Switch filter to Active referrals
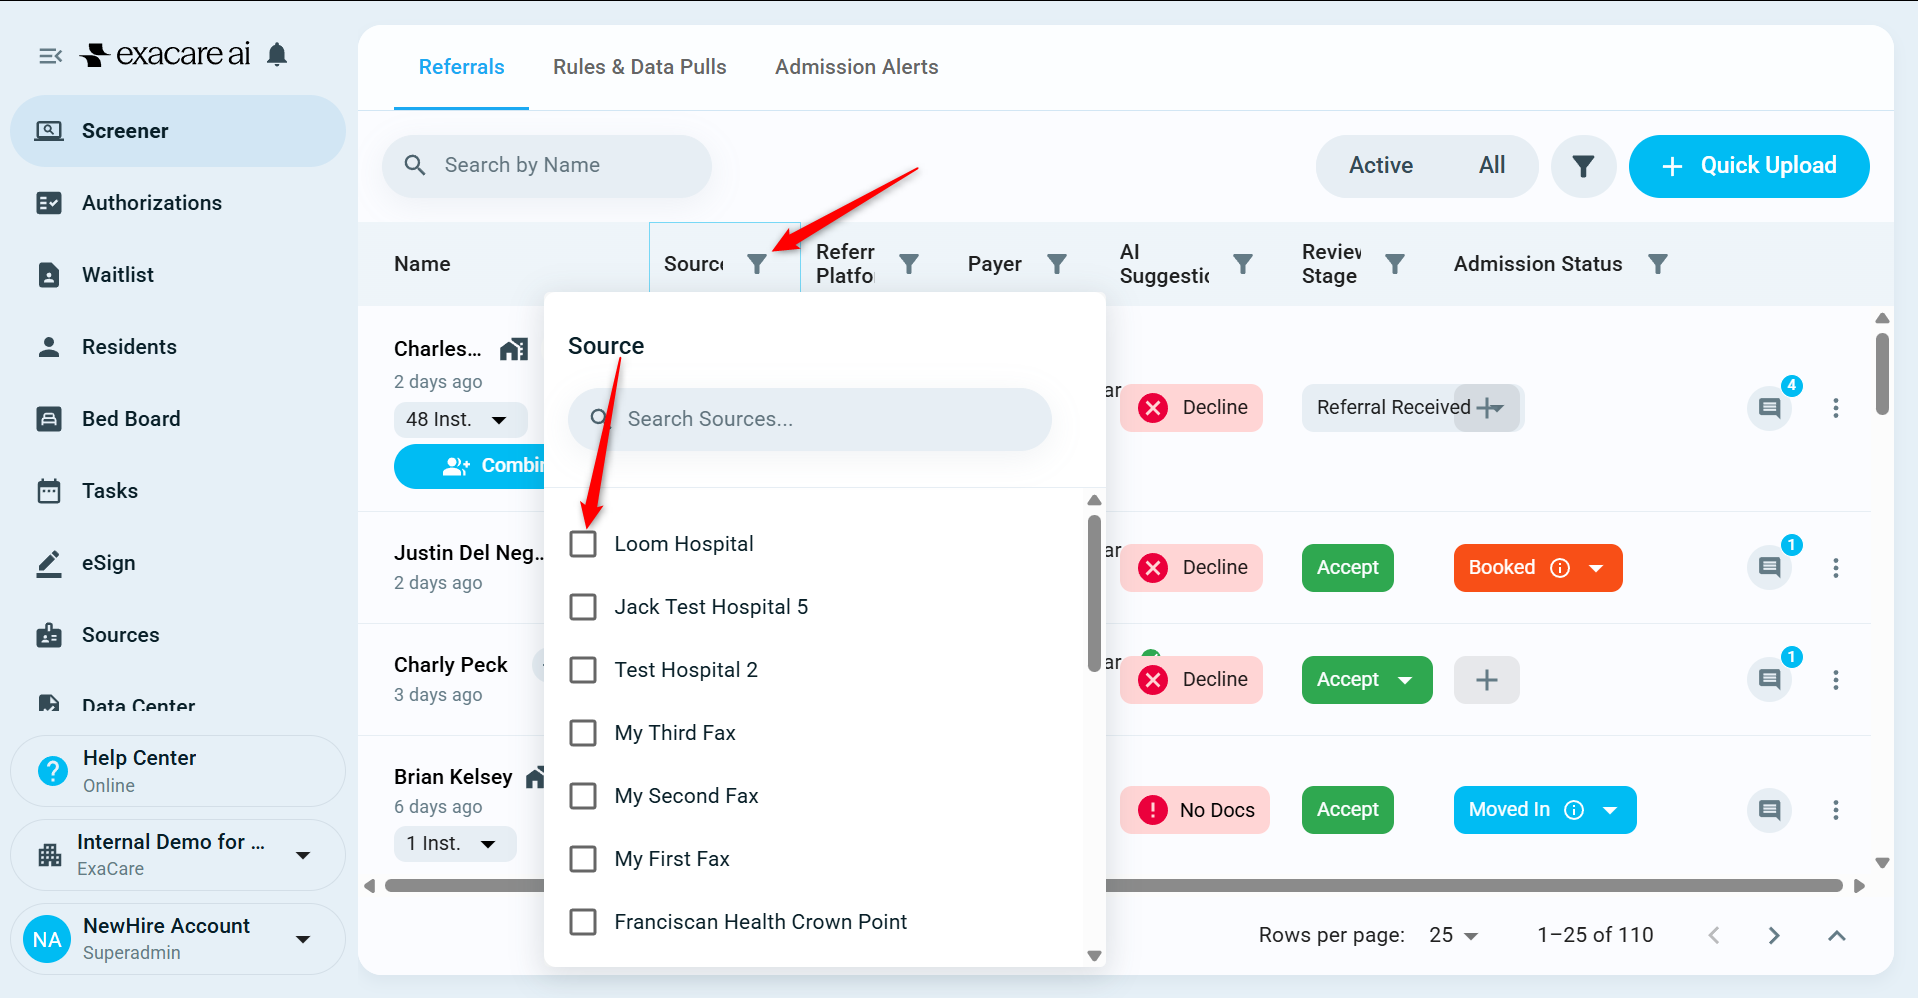Screen dimensions: 1918x998 point(1381,166)
